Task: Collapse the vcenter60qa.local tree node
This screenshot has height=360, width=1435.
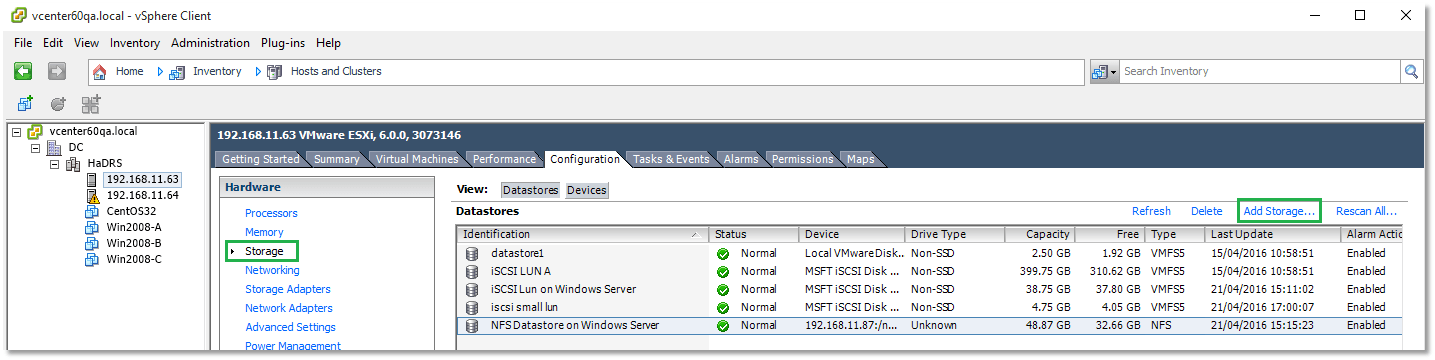Action: pos(17,131)
